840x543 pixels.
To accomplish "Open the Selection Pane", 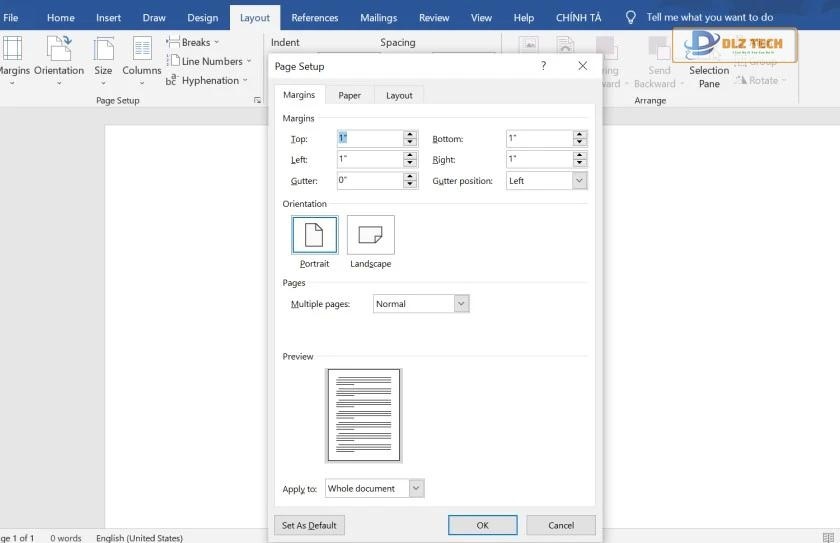I will [709, 76].
